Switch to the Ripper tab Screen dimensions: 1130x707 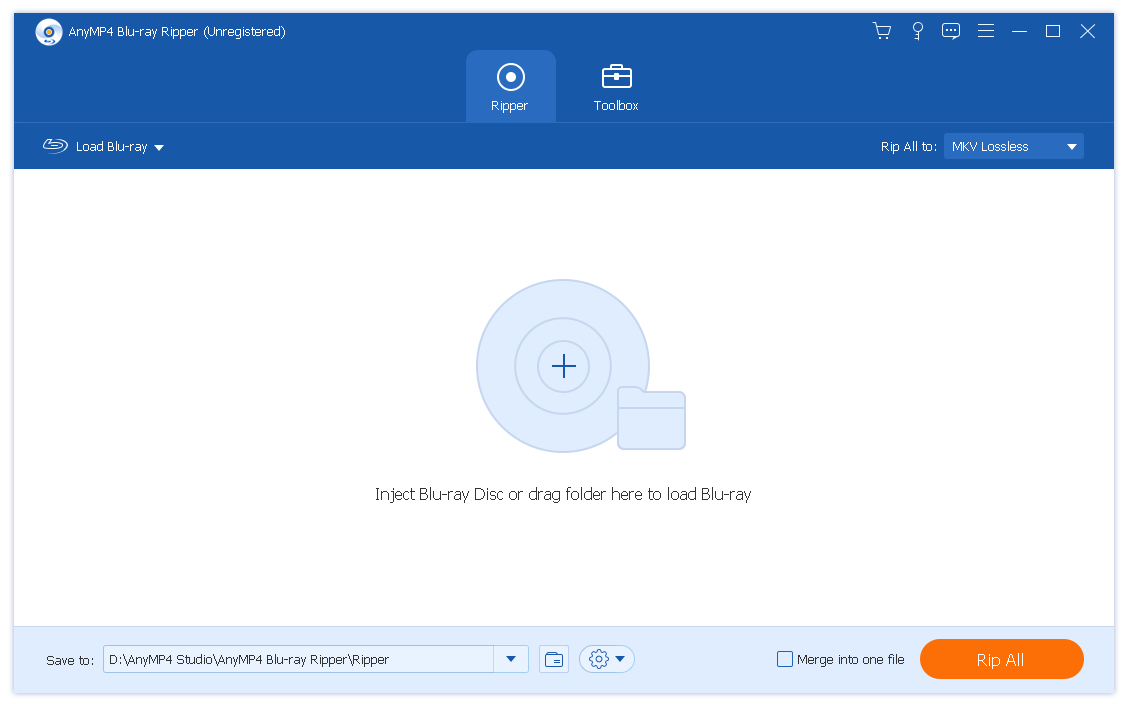pyautogui.click(x=510, y=86)
